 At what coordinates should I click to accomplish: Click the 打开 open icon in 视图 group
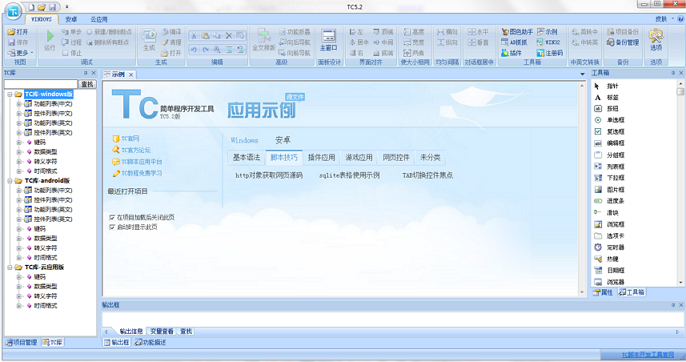(18, 32)
